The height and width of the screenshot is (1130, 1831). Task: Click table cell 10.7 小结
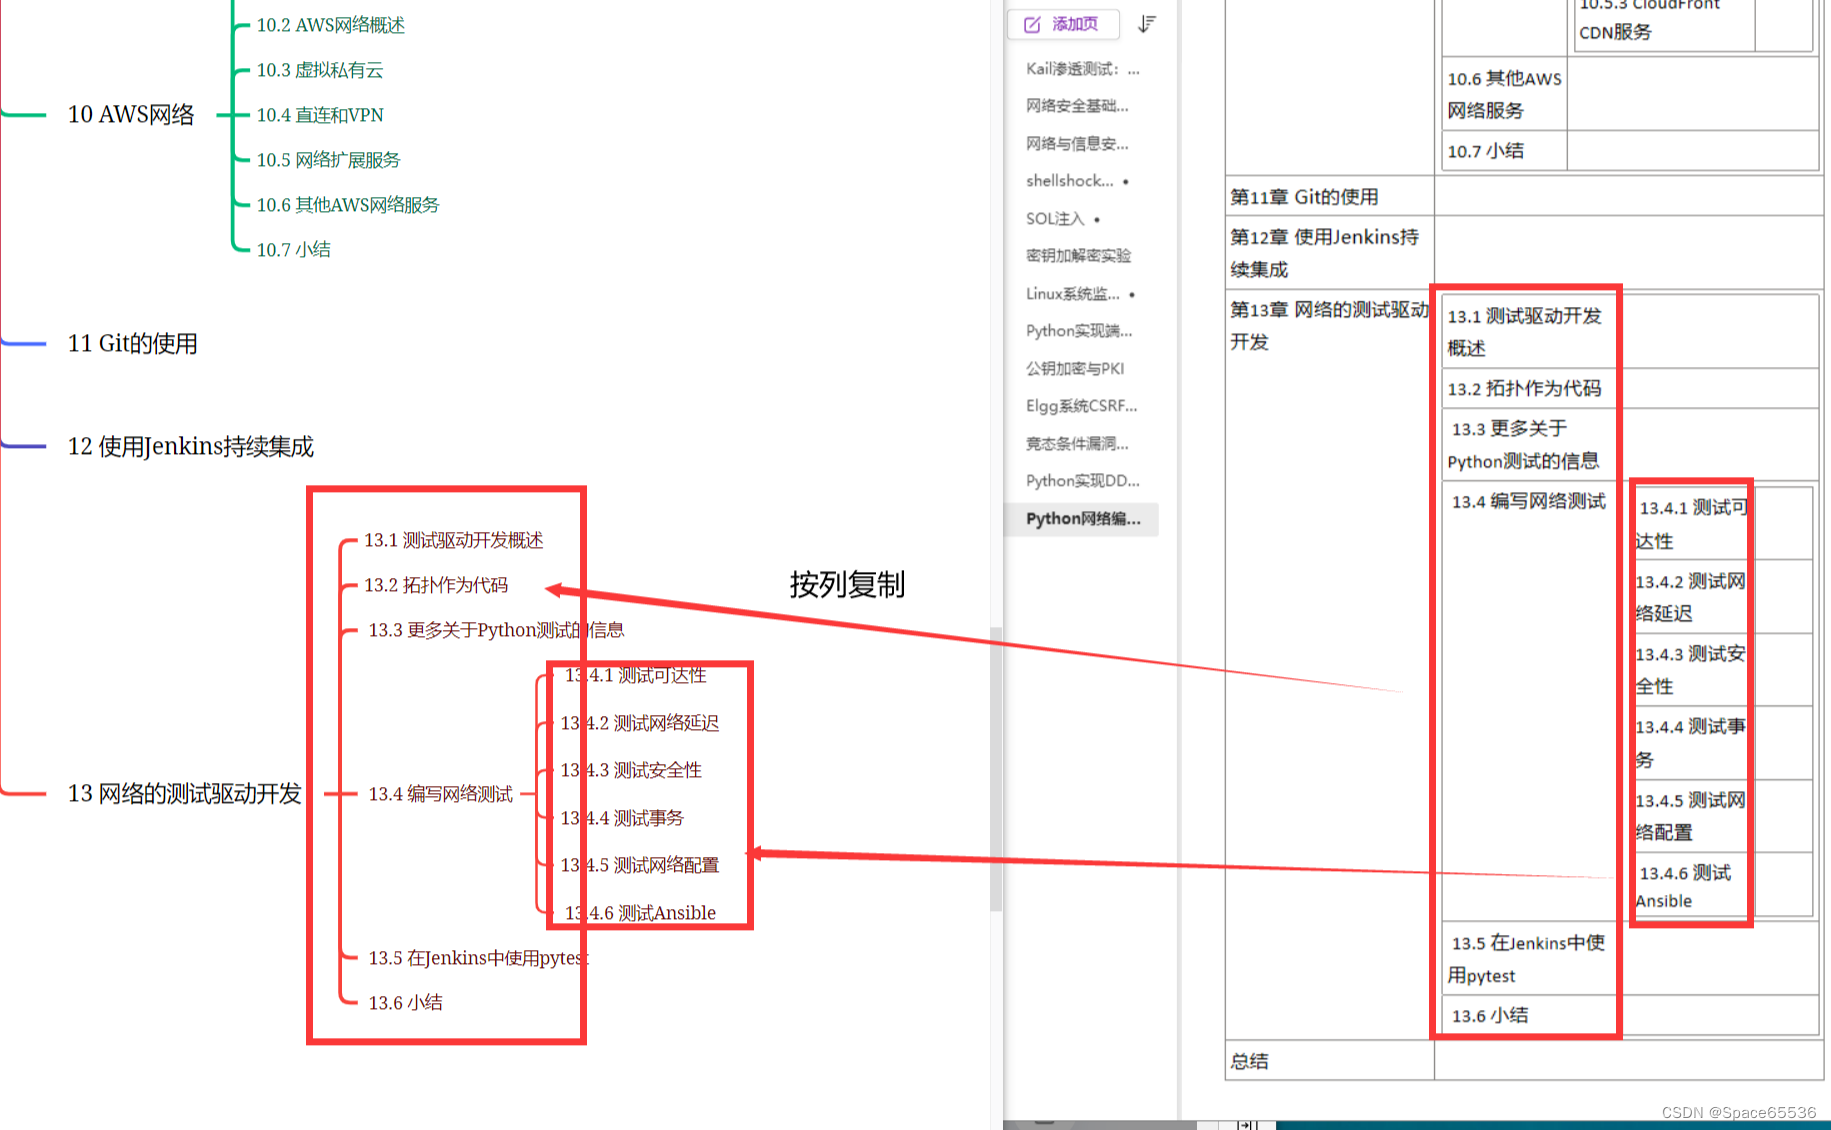click(1504, 151)
